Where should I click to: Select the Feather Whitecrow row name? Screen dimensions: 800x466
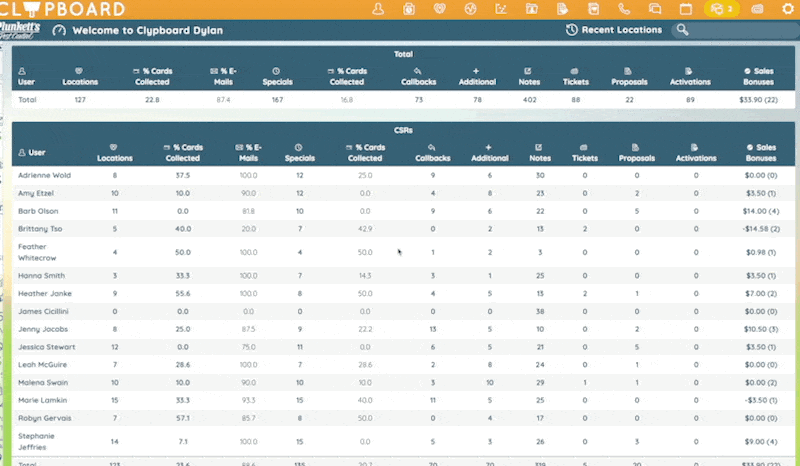click(x=37, y=252)
